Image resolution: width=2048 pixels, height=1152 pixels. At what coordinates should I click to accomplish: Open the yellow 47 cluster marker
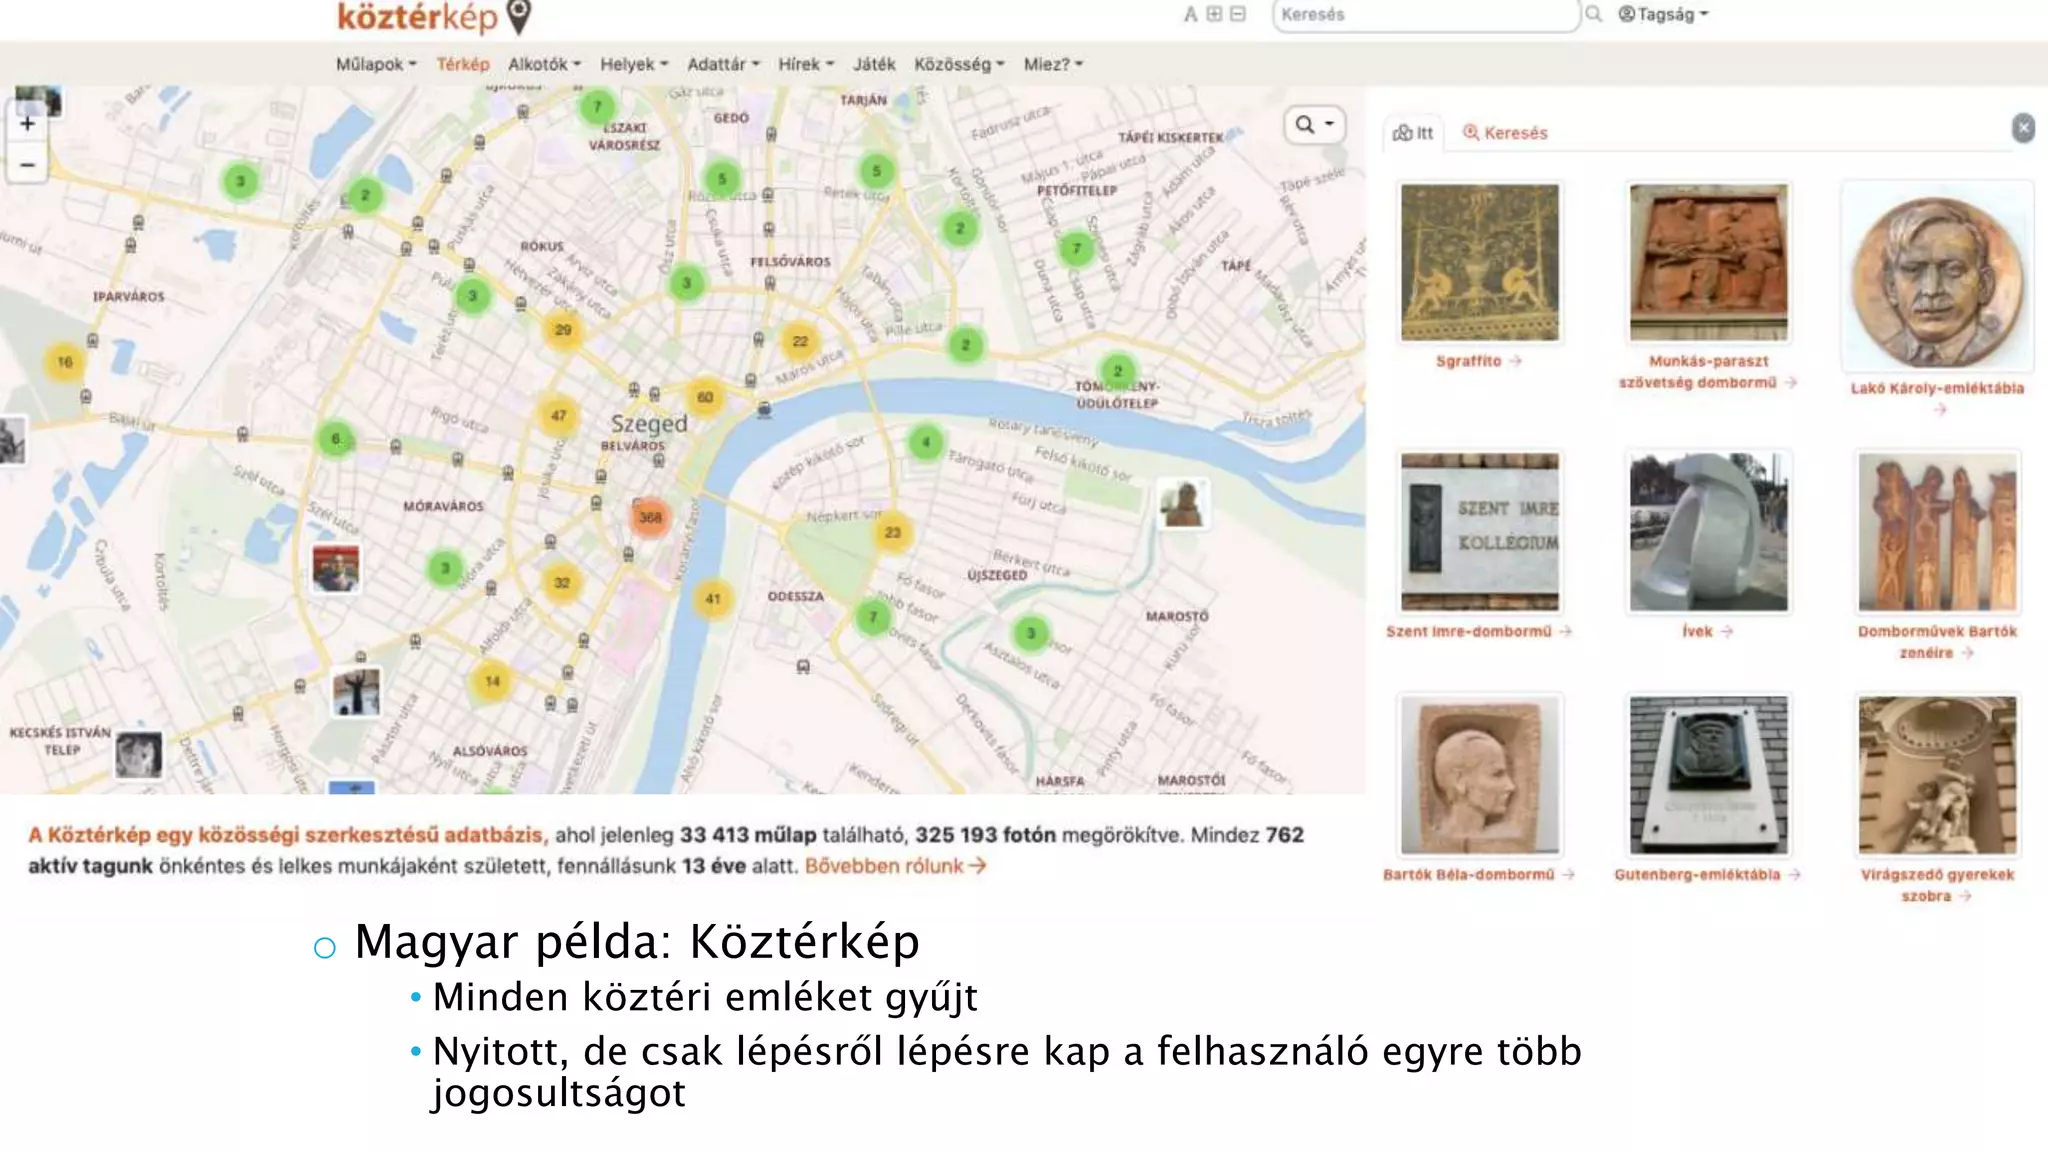(558, 415)
